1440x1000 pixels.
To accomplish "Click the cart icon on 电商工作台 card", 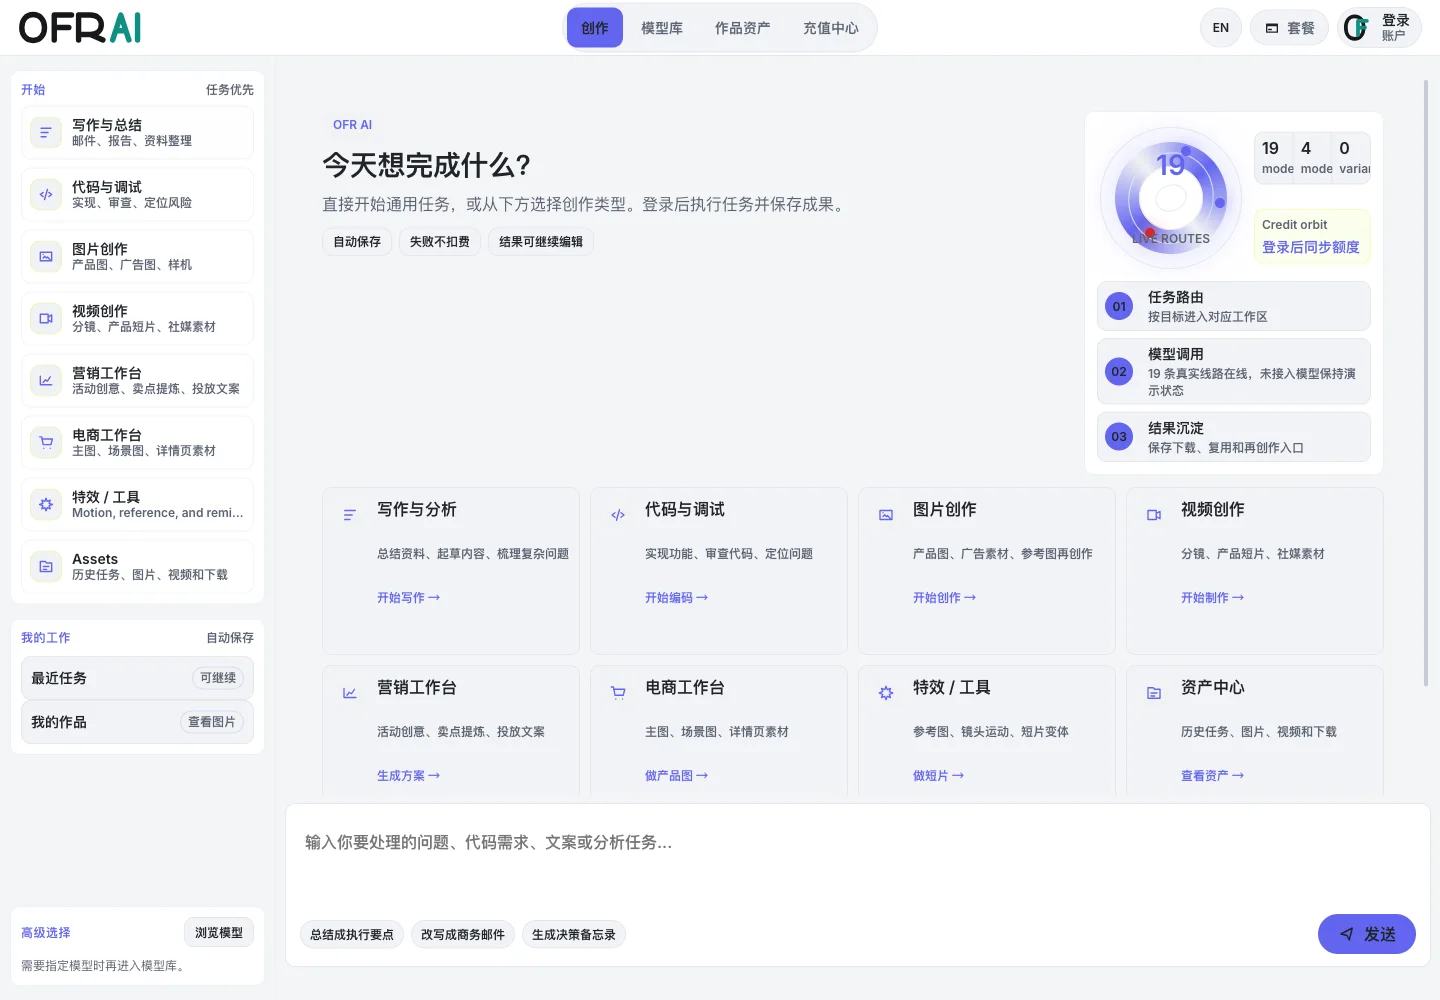I will click(618, 693).
